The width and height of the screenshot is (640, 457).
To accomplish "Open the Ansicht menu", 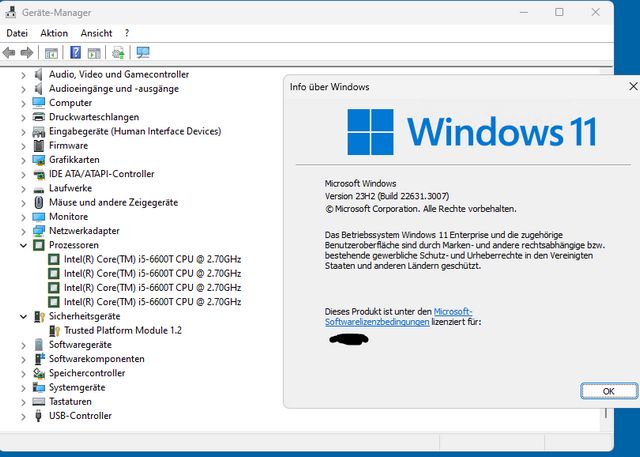I will coord(96,33).
